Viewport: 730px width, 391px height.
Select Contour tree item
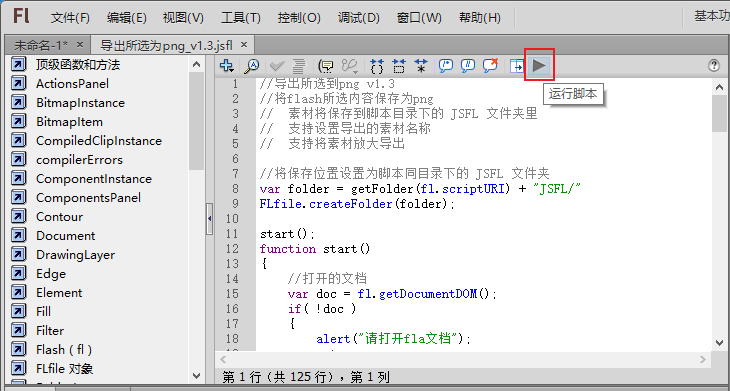pos(60,217)
